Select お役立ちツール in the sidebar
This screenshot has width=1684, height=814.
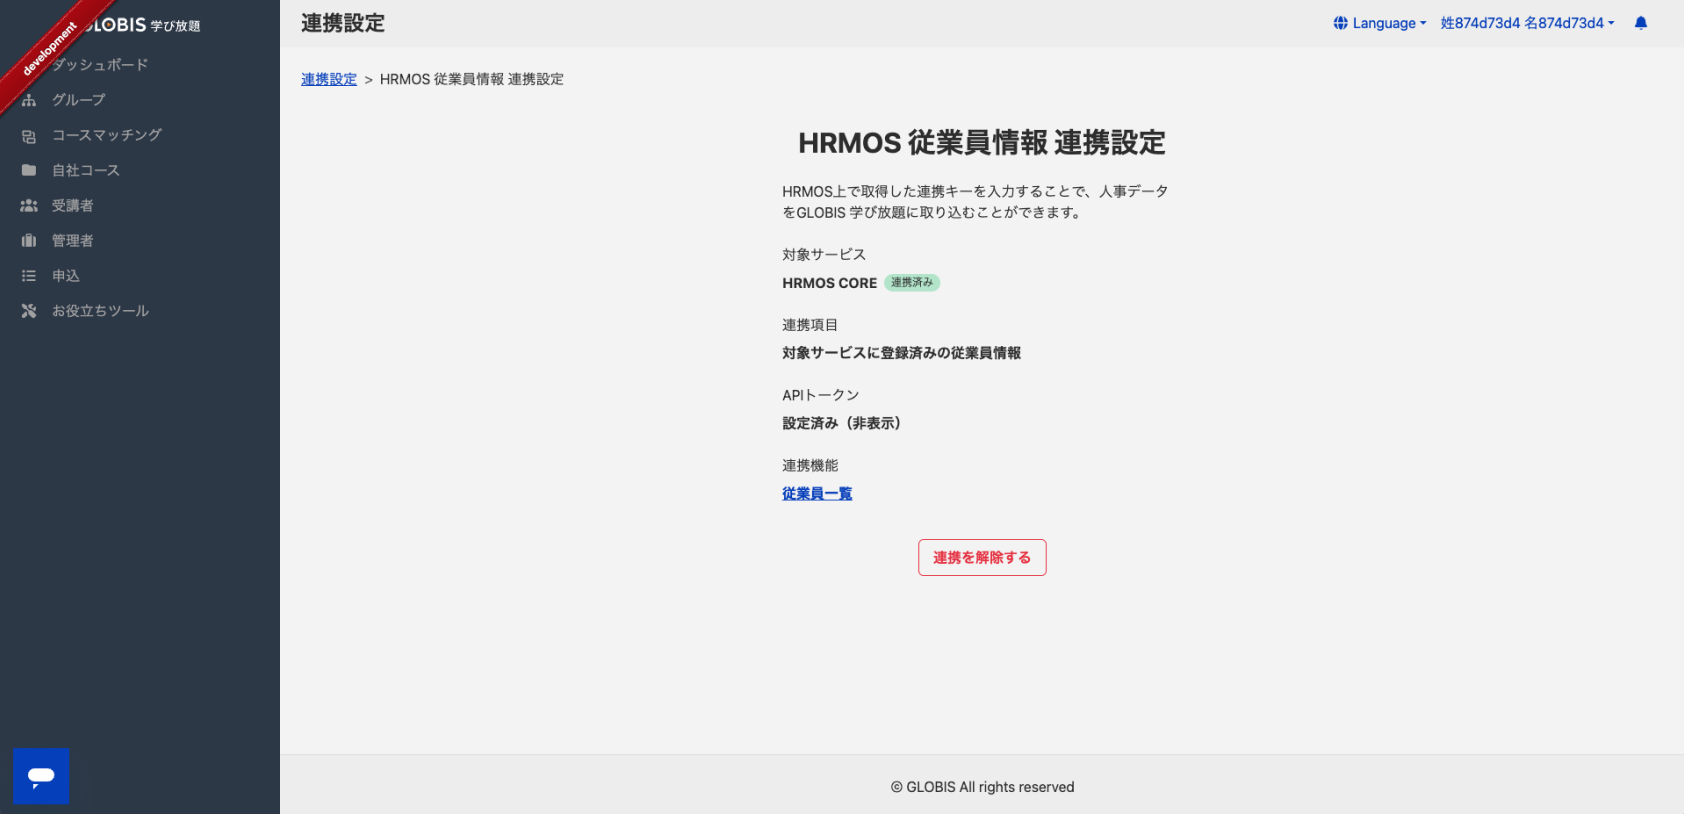click(x=100, y=311)
